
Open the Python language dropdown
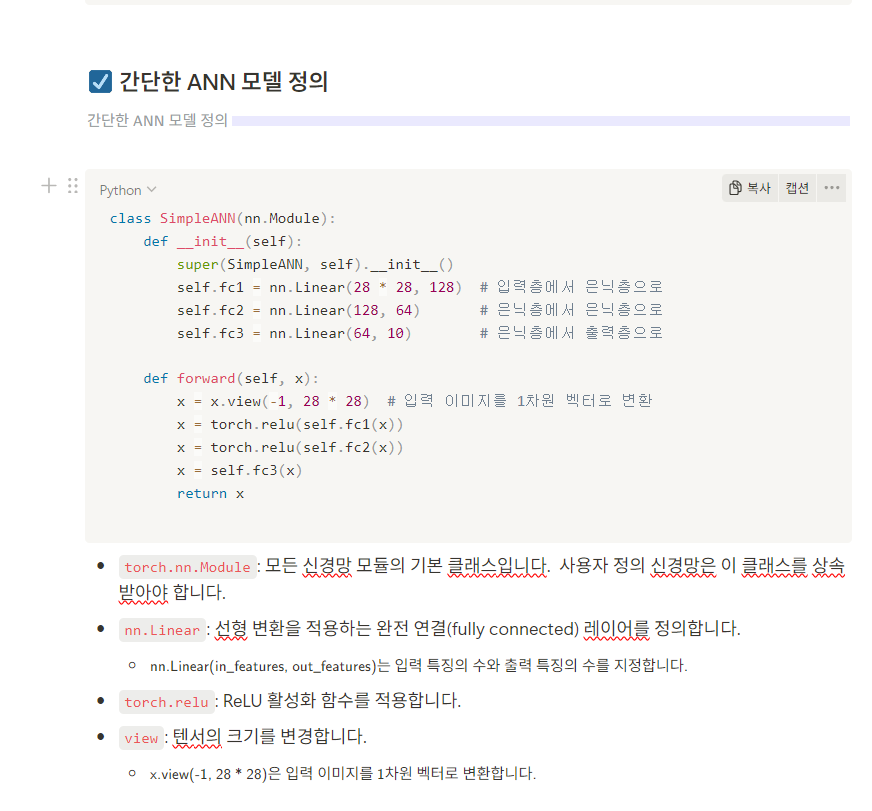(x=128, y=190)
